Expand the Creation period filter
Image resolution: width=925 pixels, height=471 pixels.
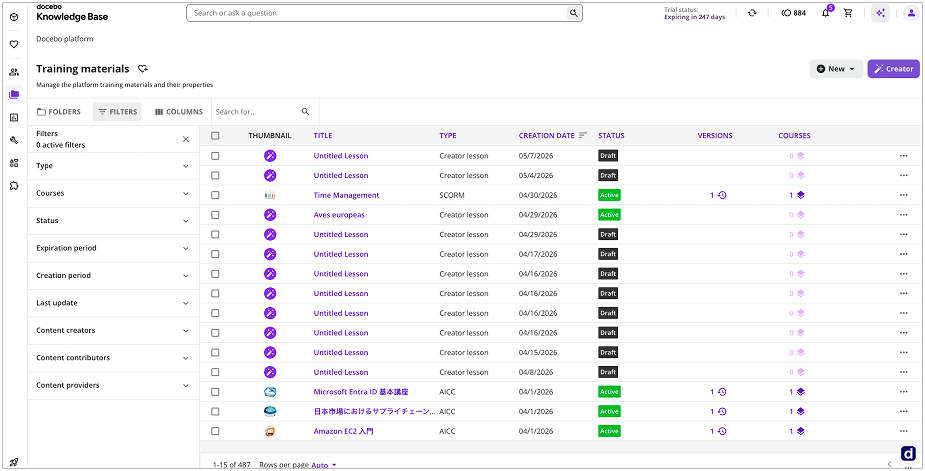[x=113, y=276]
